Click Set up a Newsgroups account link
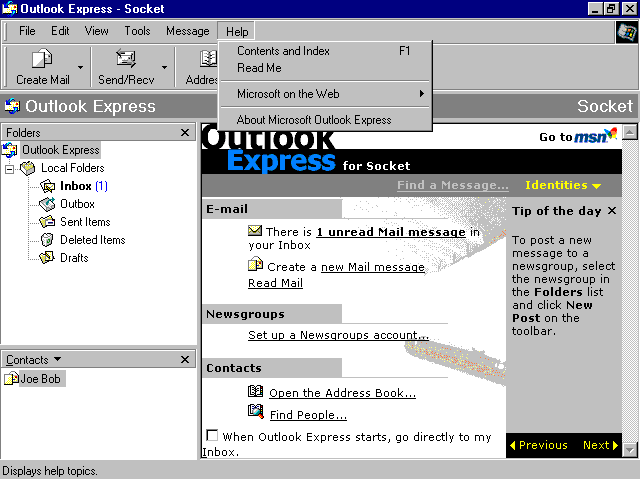640x480 pixels. [x=338, y=335]
